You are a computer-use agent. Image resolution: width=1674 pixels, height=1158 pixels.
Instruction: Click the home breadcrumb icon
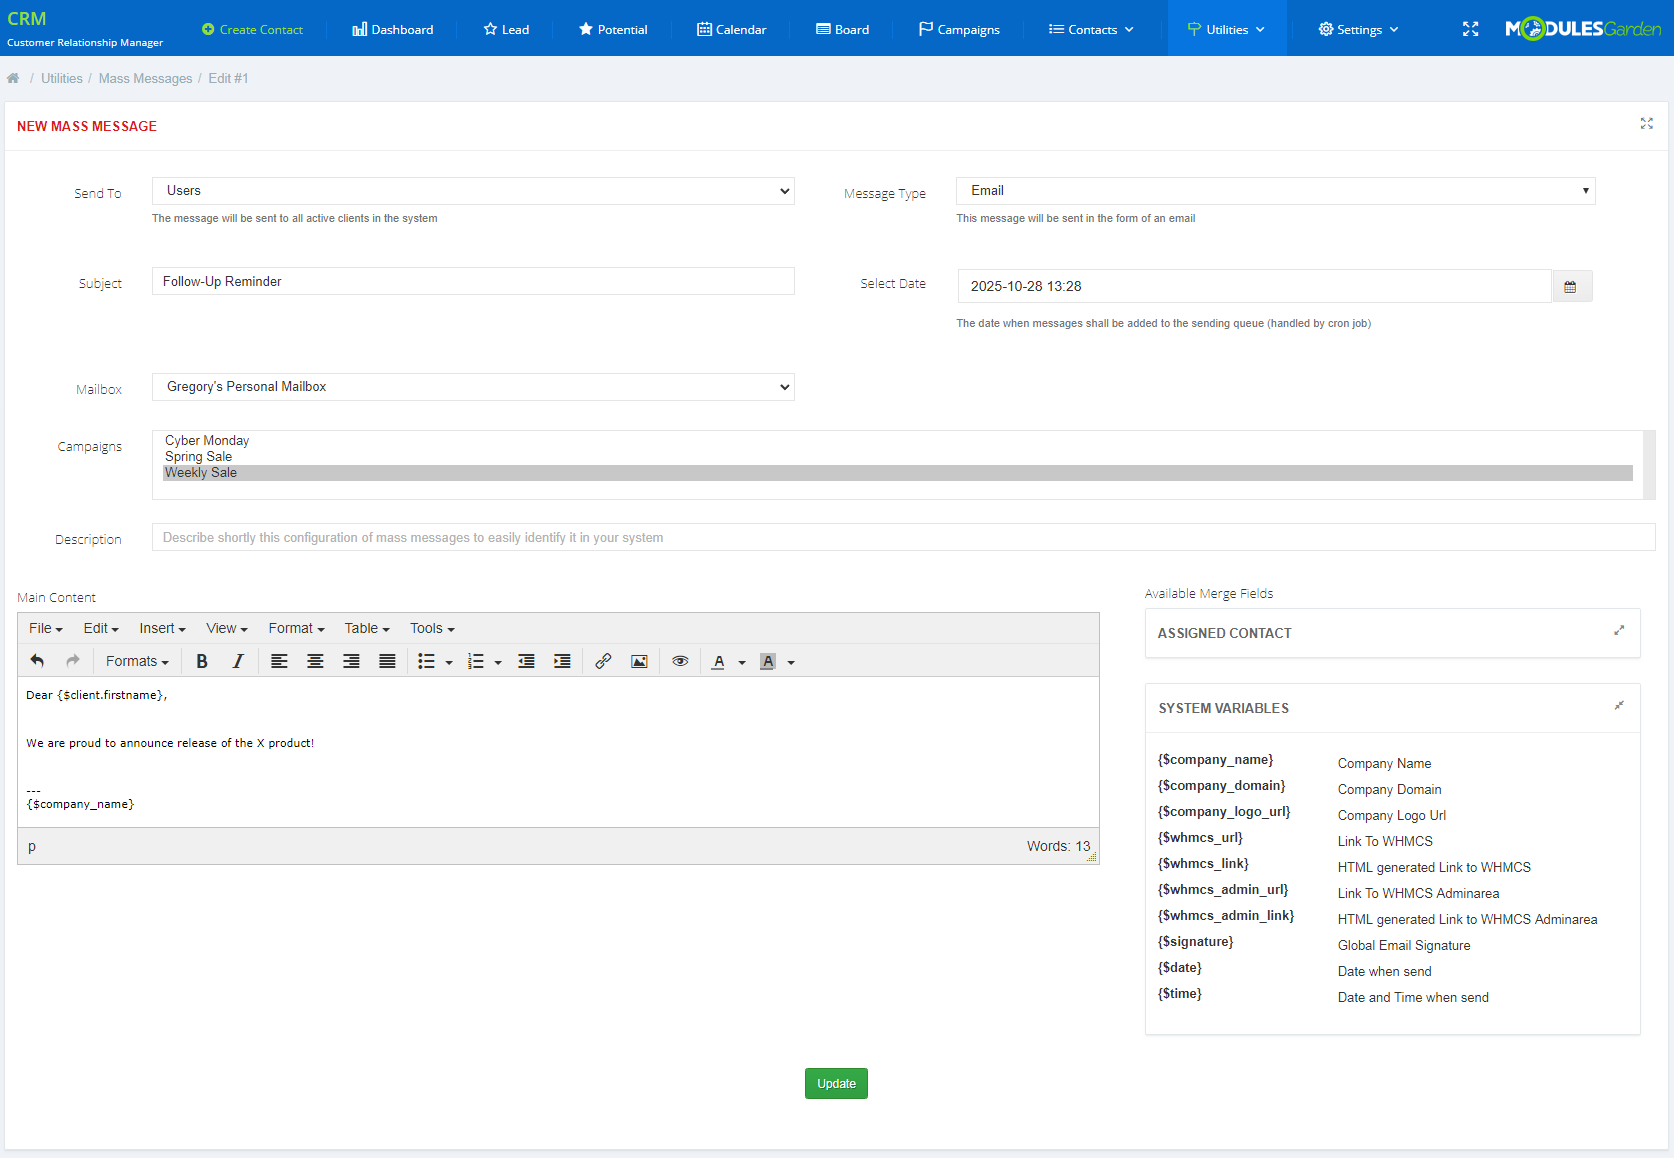click(13, 78)
